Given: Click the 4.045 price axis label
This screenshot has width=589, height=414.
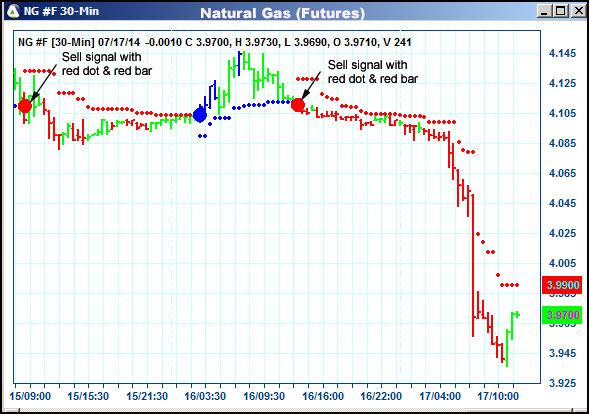Looking at the screenshot, I should click(x=562, y=204).
